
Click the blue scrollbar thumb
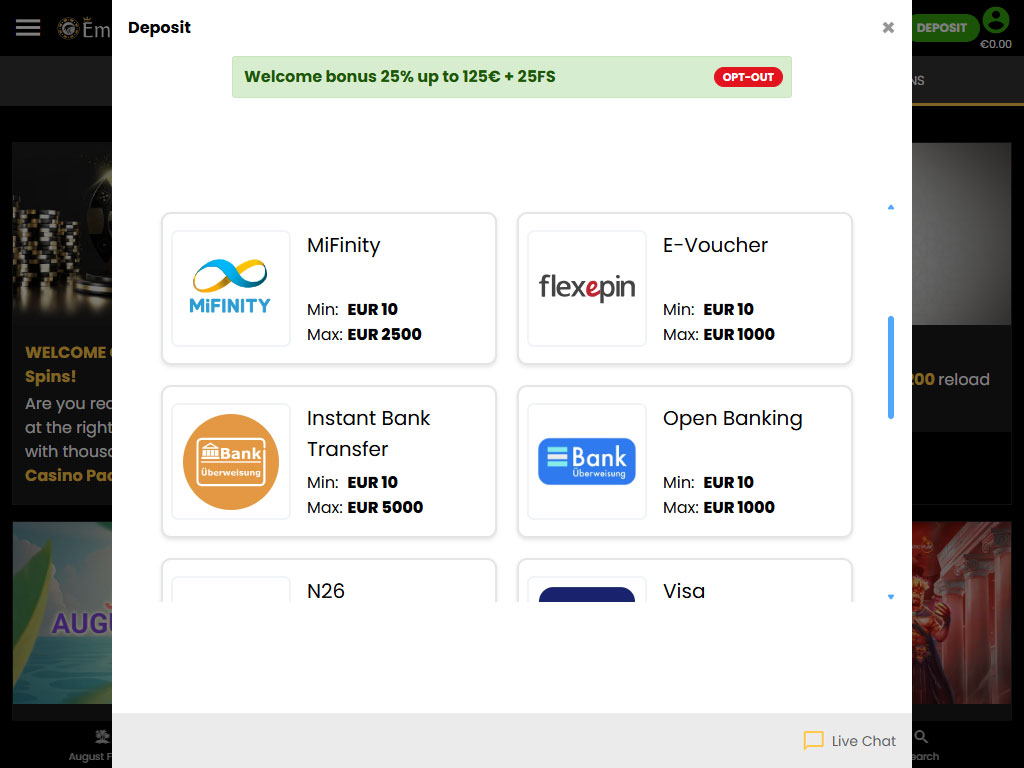click(x=891, y=367)
